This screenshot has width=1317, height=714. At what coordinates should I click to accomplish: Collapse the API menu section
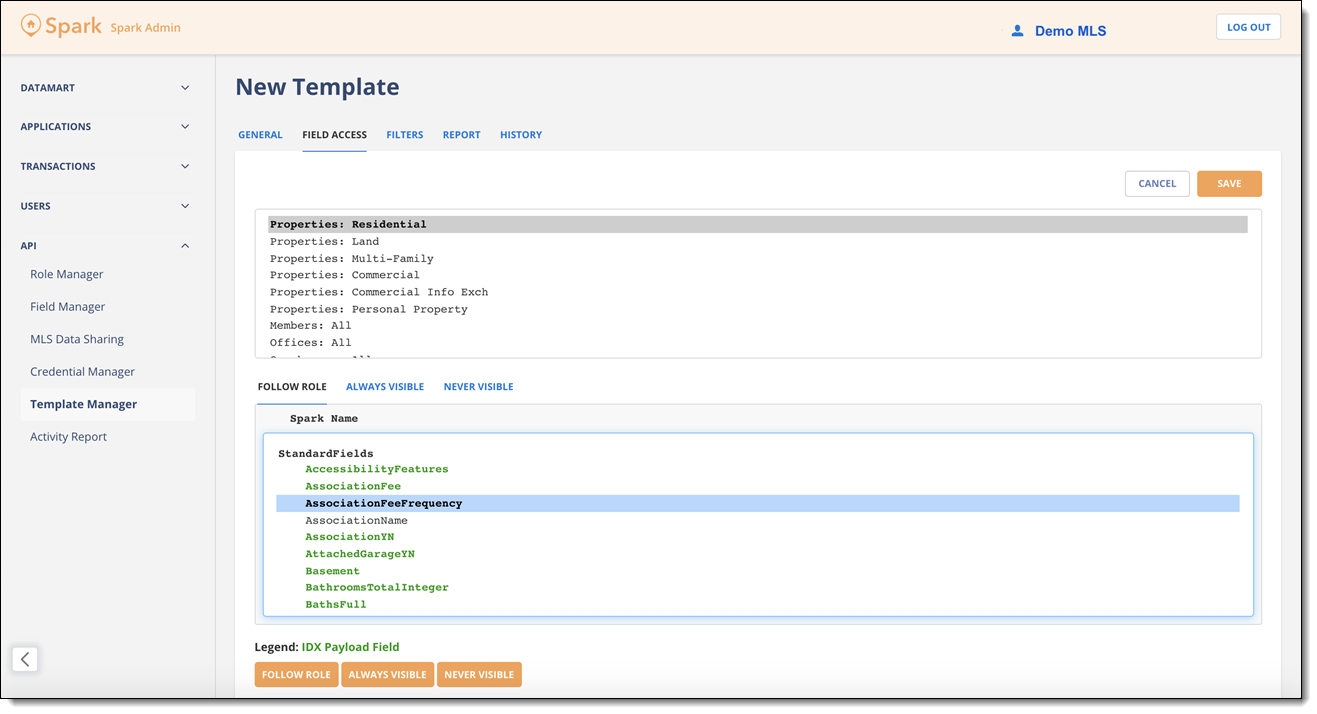105,245
